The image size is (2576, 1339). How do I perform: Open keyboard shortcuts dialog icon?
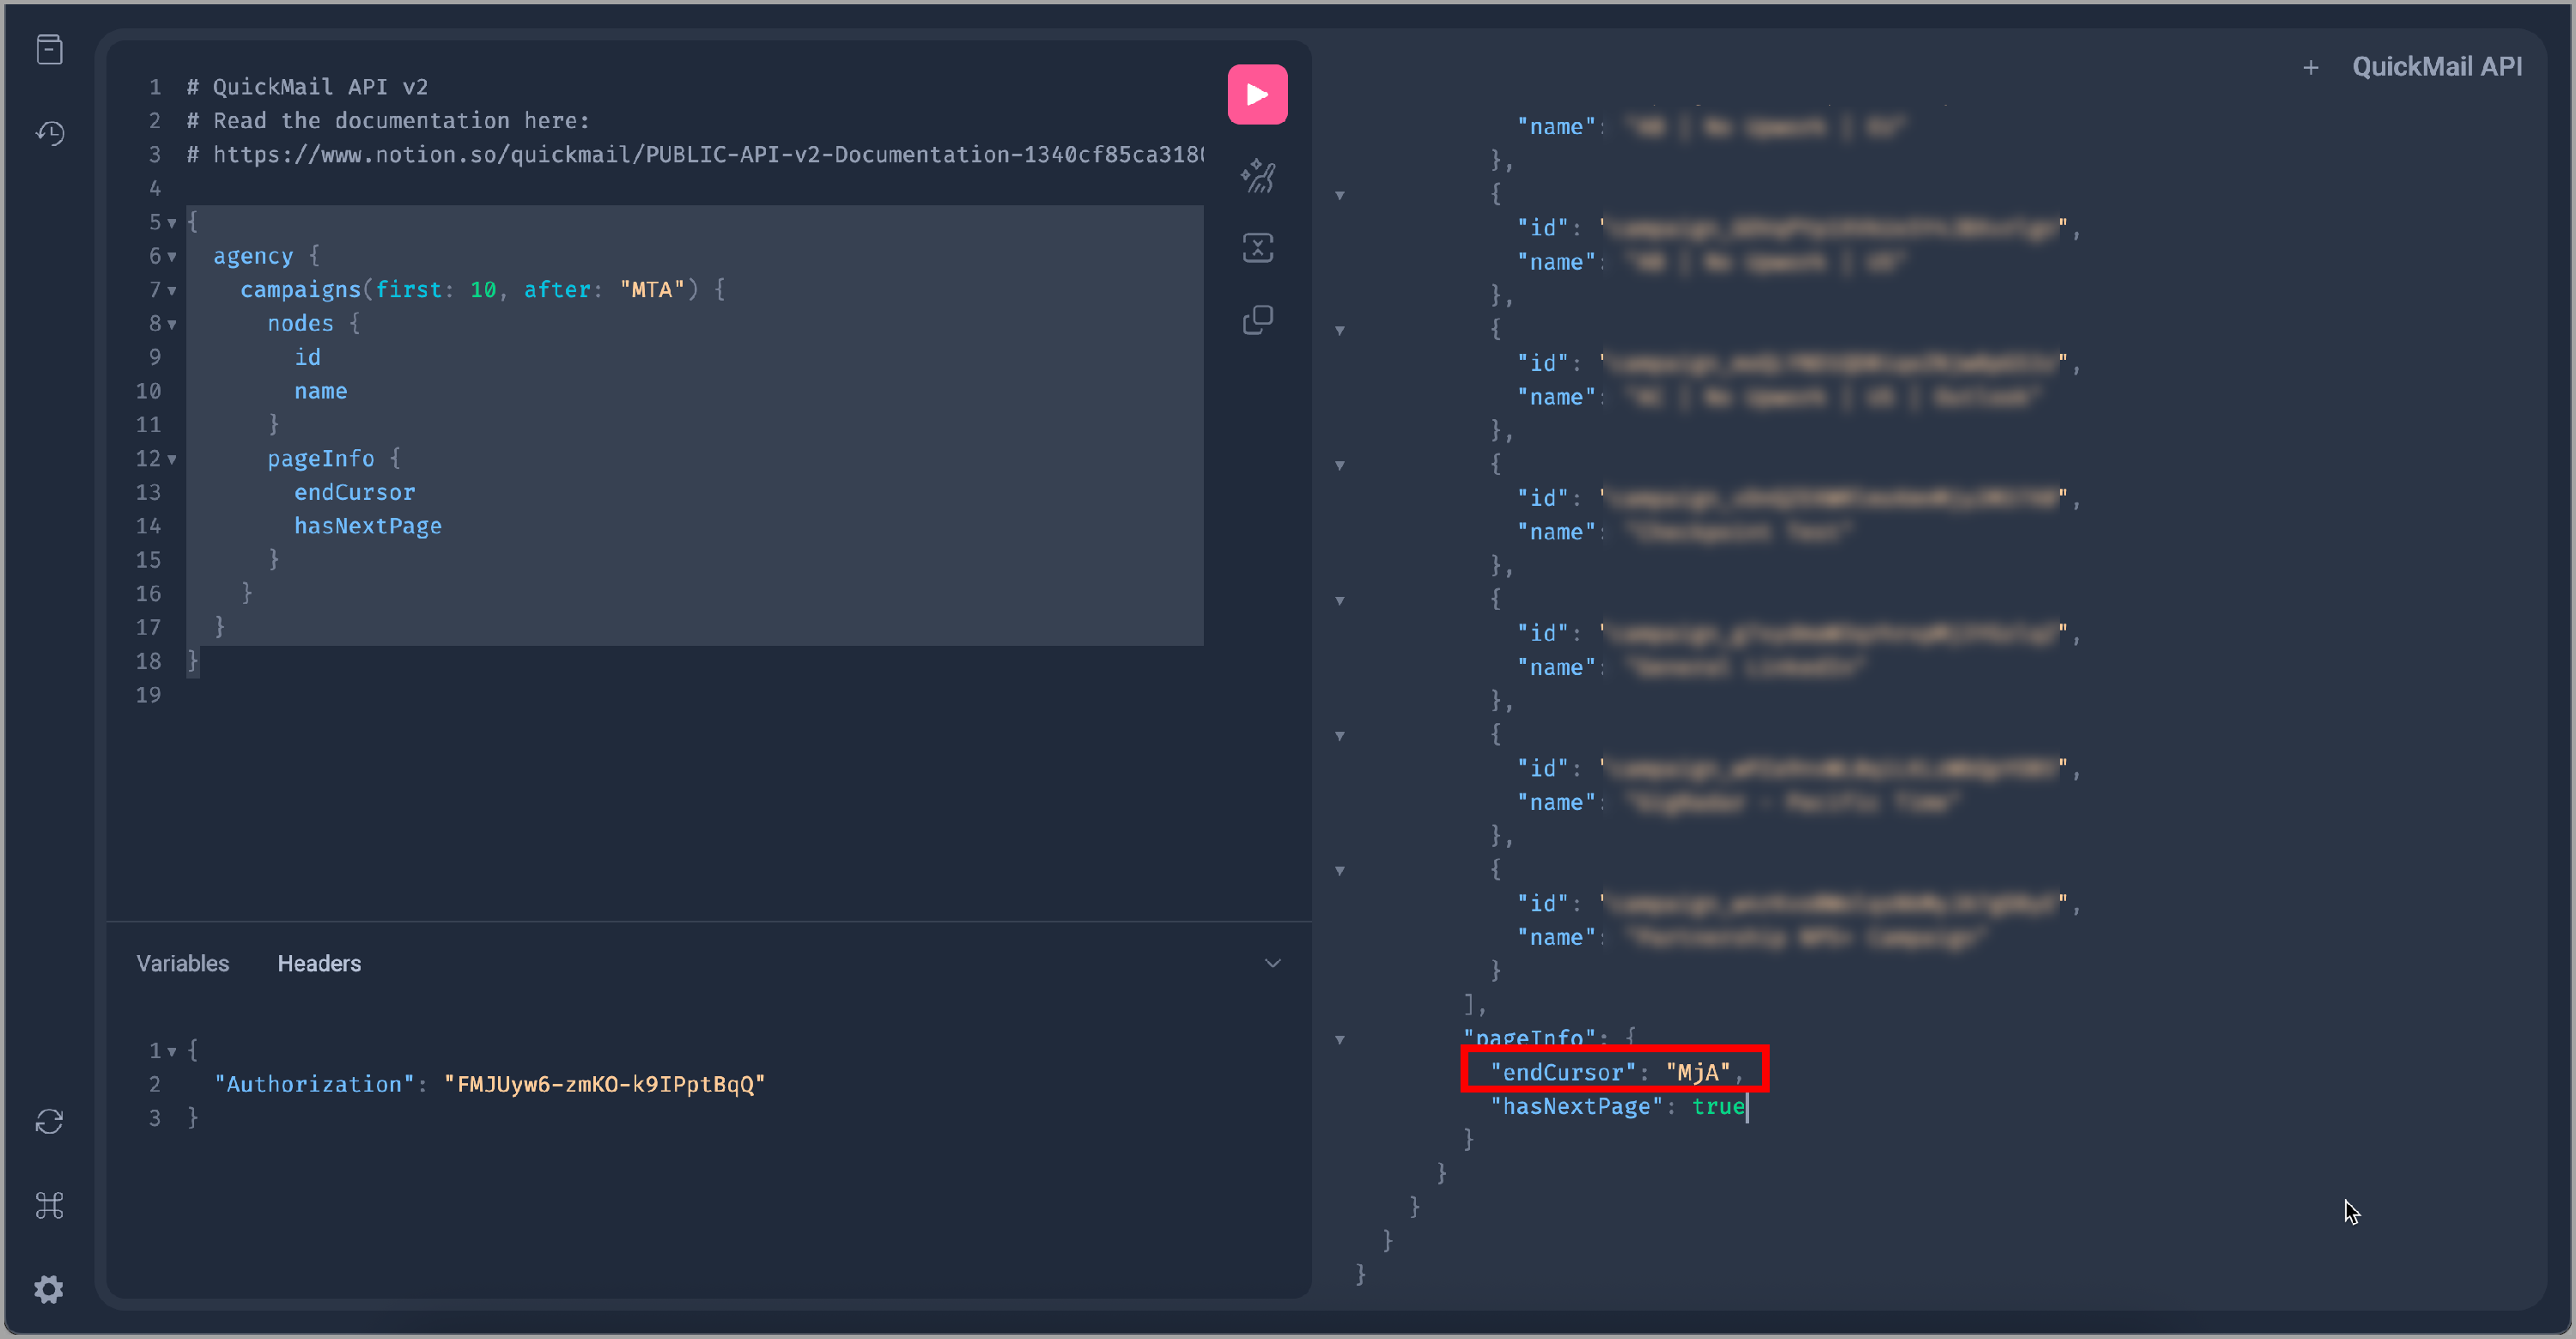click(49, 1206)
